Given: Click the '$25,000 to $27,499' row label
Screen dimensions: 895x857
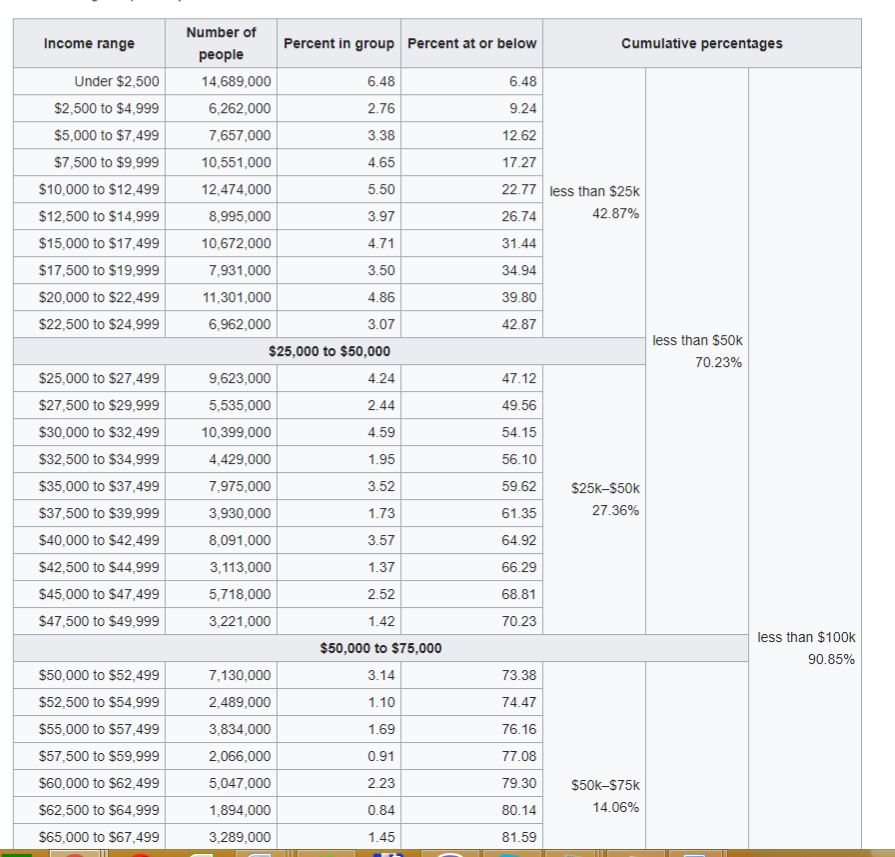Looking at the screenshot, I should coord(99,379).
